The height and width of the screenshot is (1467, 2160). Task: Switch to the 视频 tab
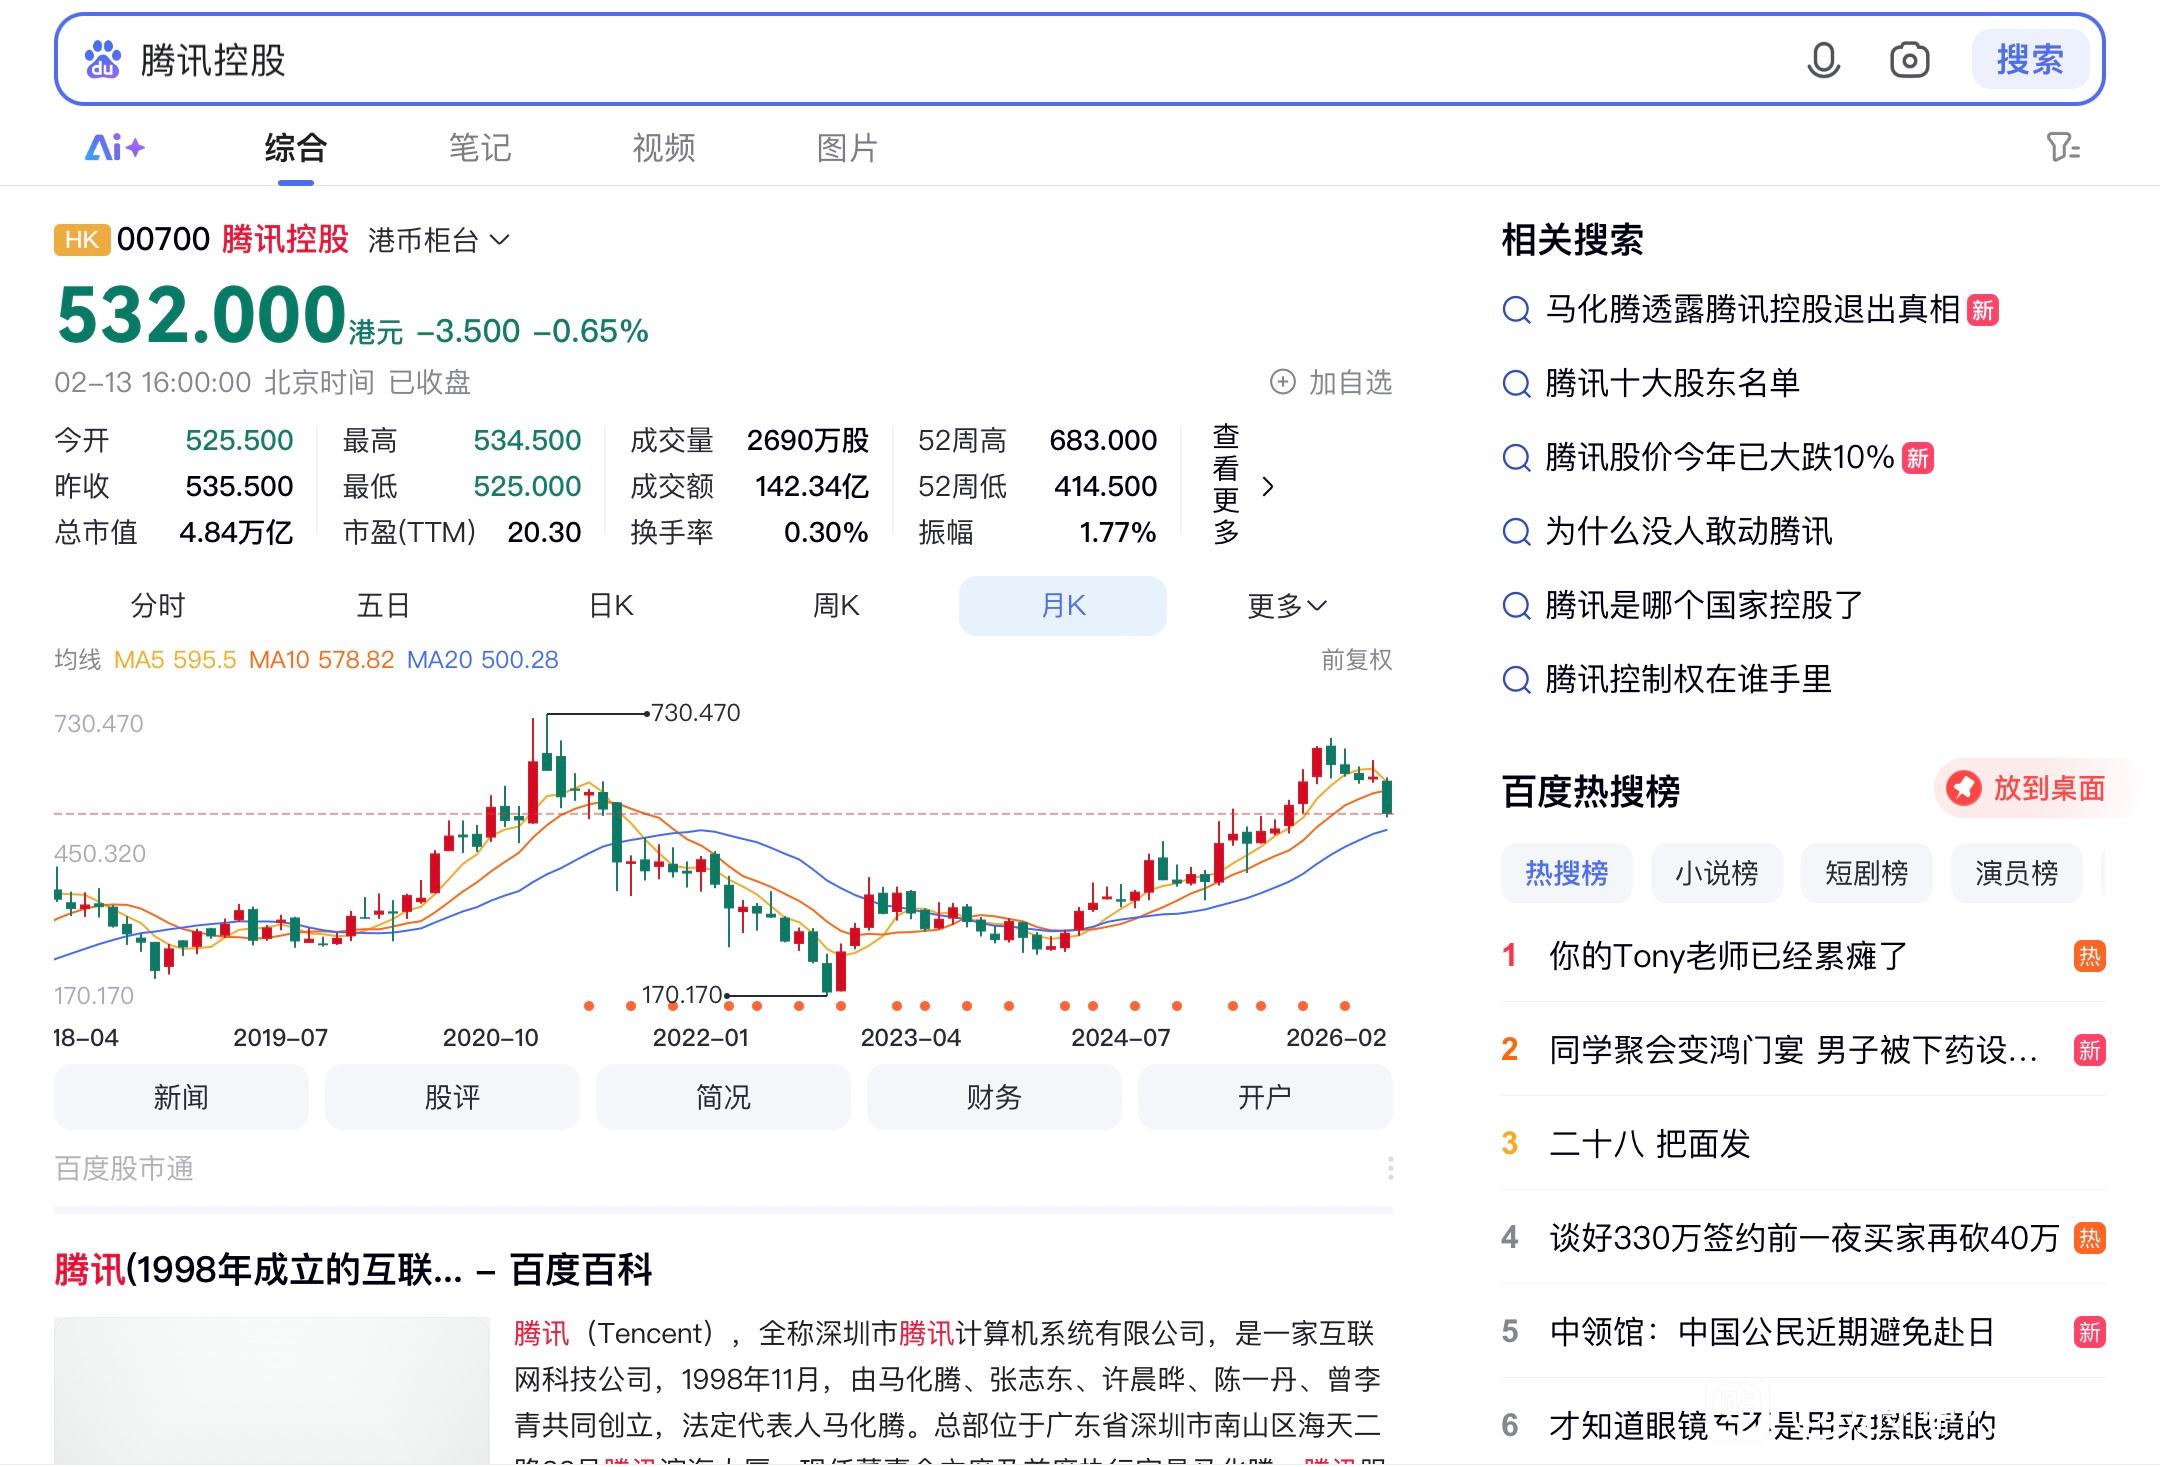coord(663,148)
